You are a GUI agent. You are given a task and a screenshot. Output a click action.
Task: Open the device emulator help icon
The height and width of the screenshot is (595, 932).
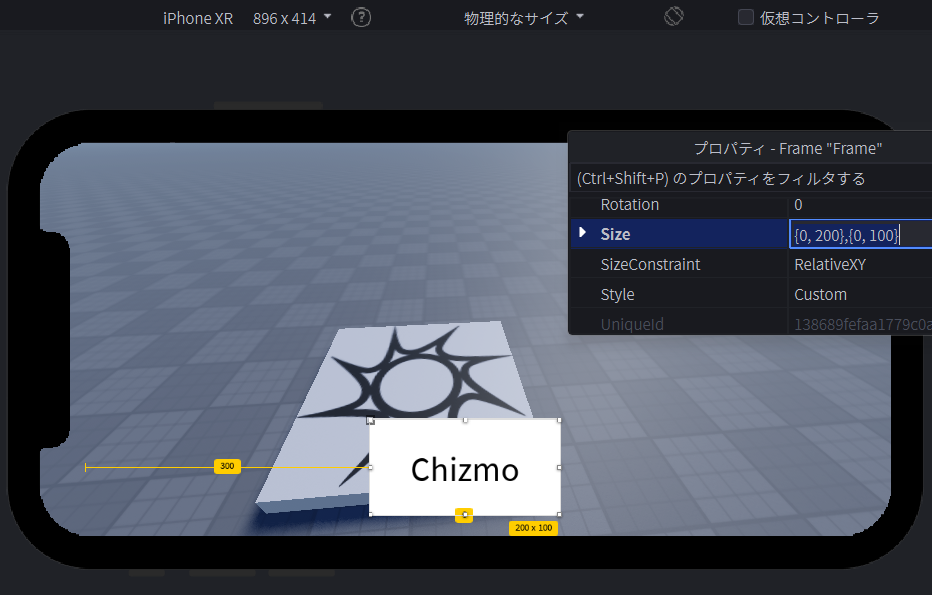click(361, 18)
